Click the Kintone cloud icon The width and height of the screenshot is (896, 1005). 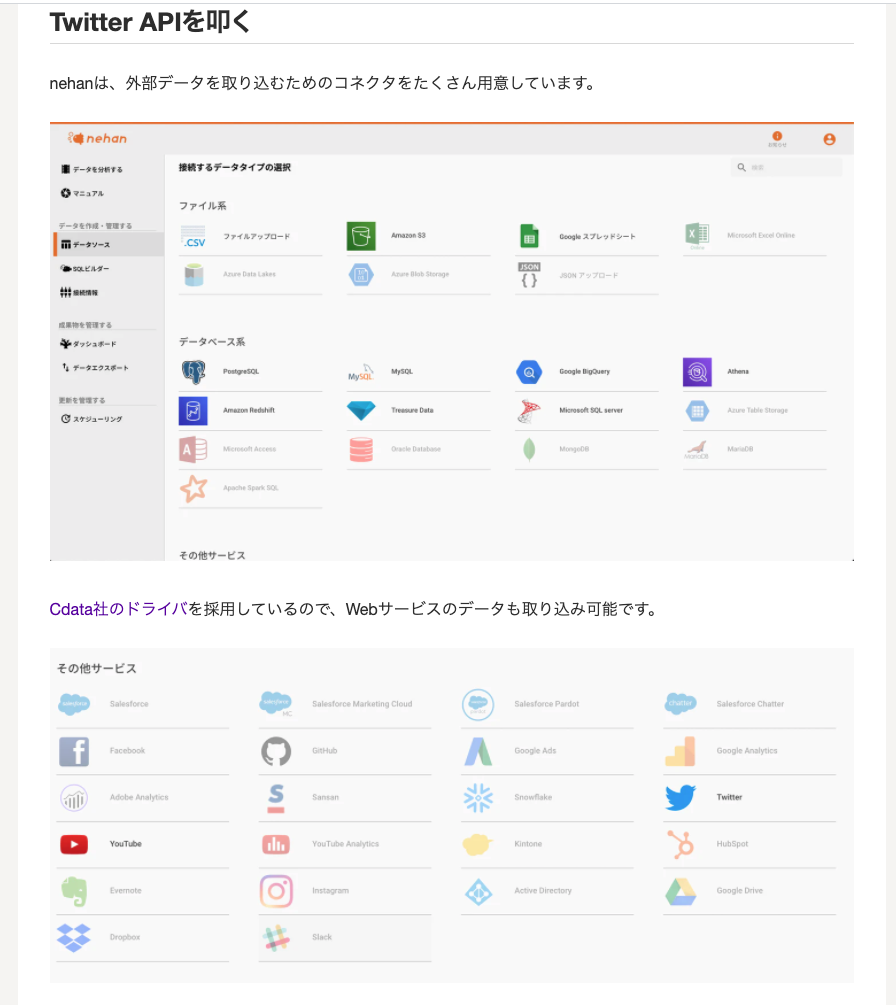tap(478, 845)
